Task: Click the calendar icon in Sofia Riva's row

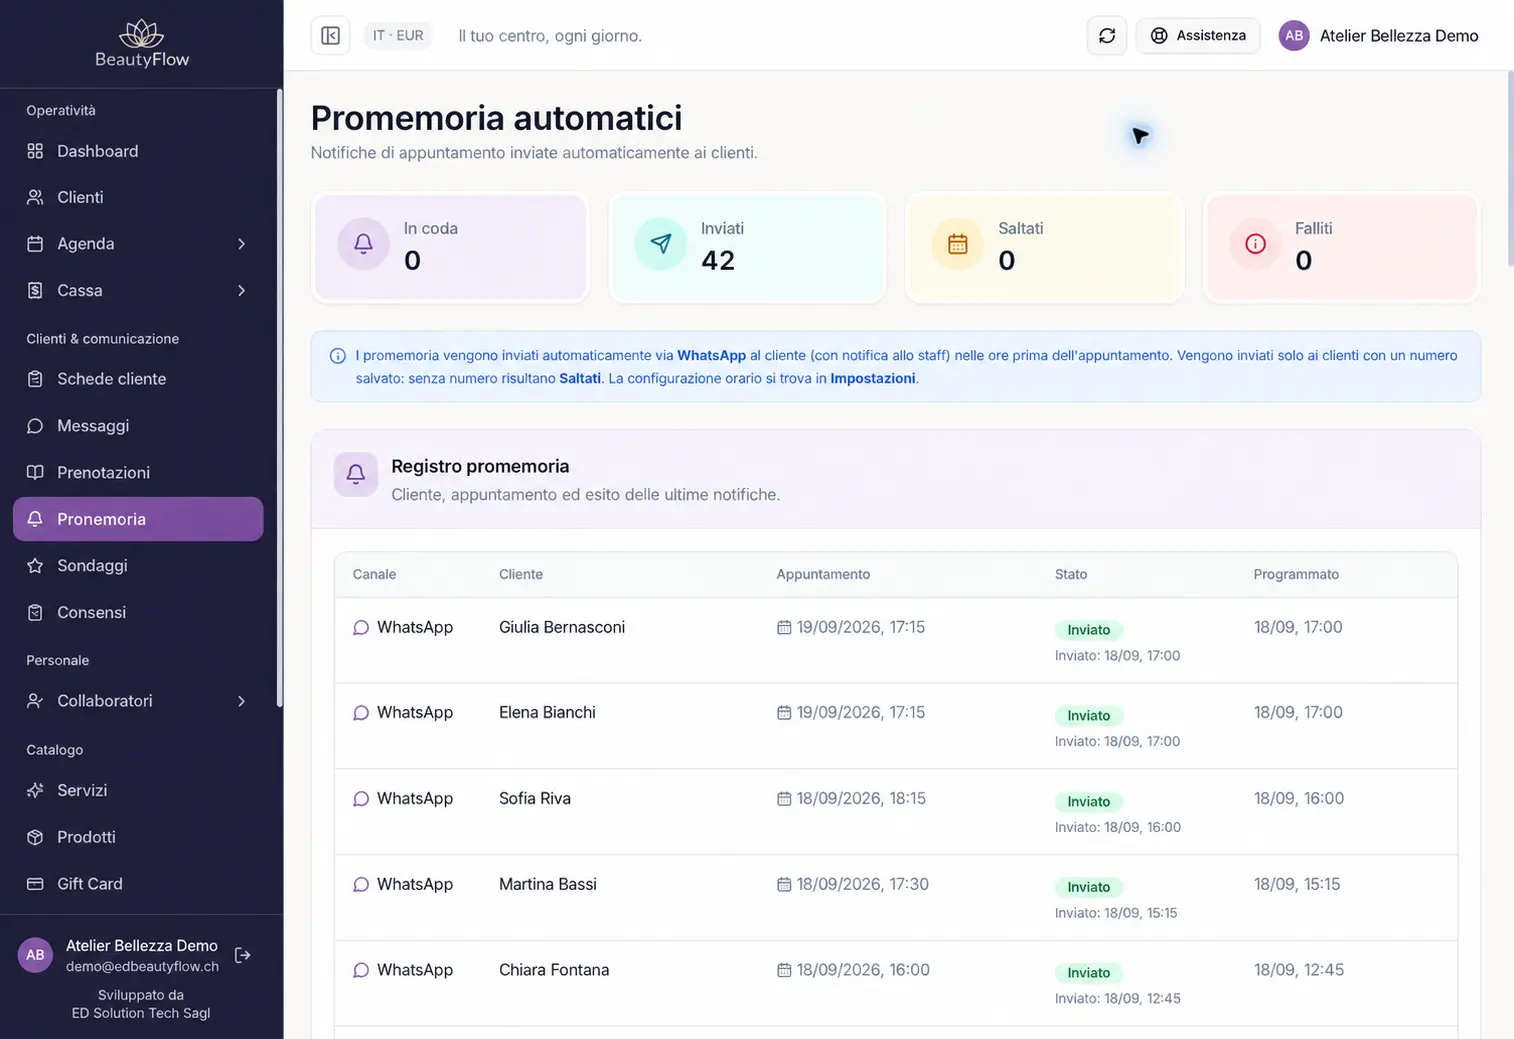Action: point(784,799)
